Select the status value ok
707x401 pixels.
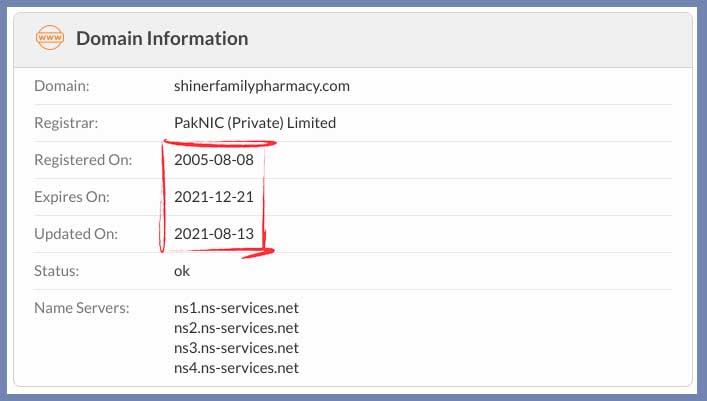(x=182, y=270)
